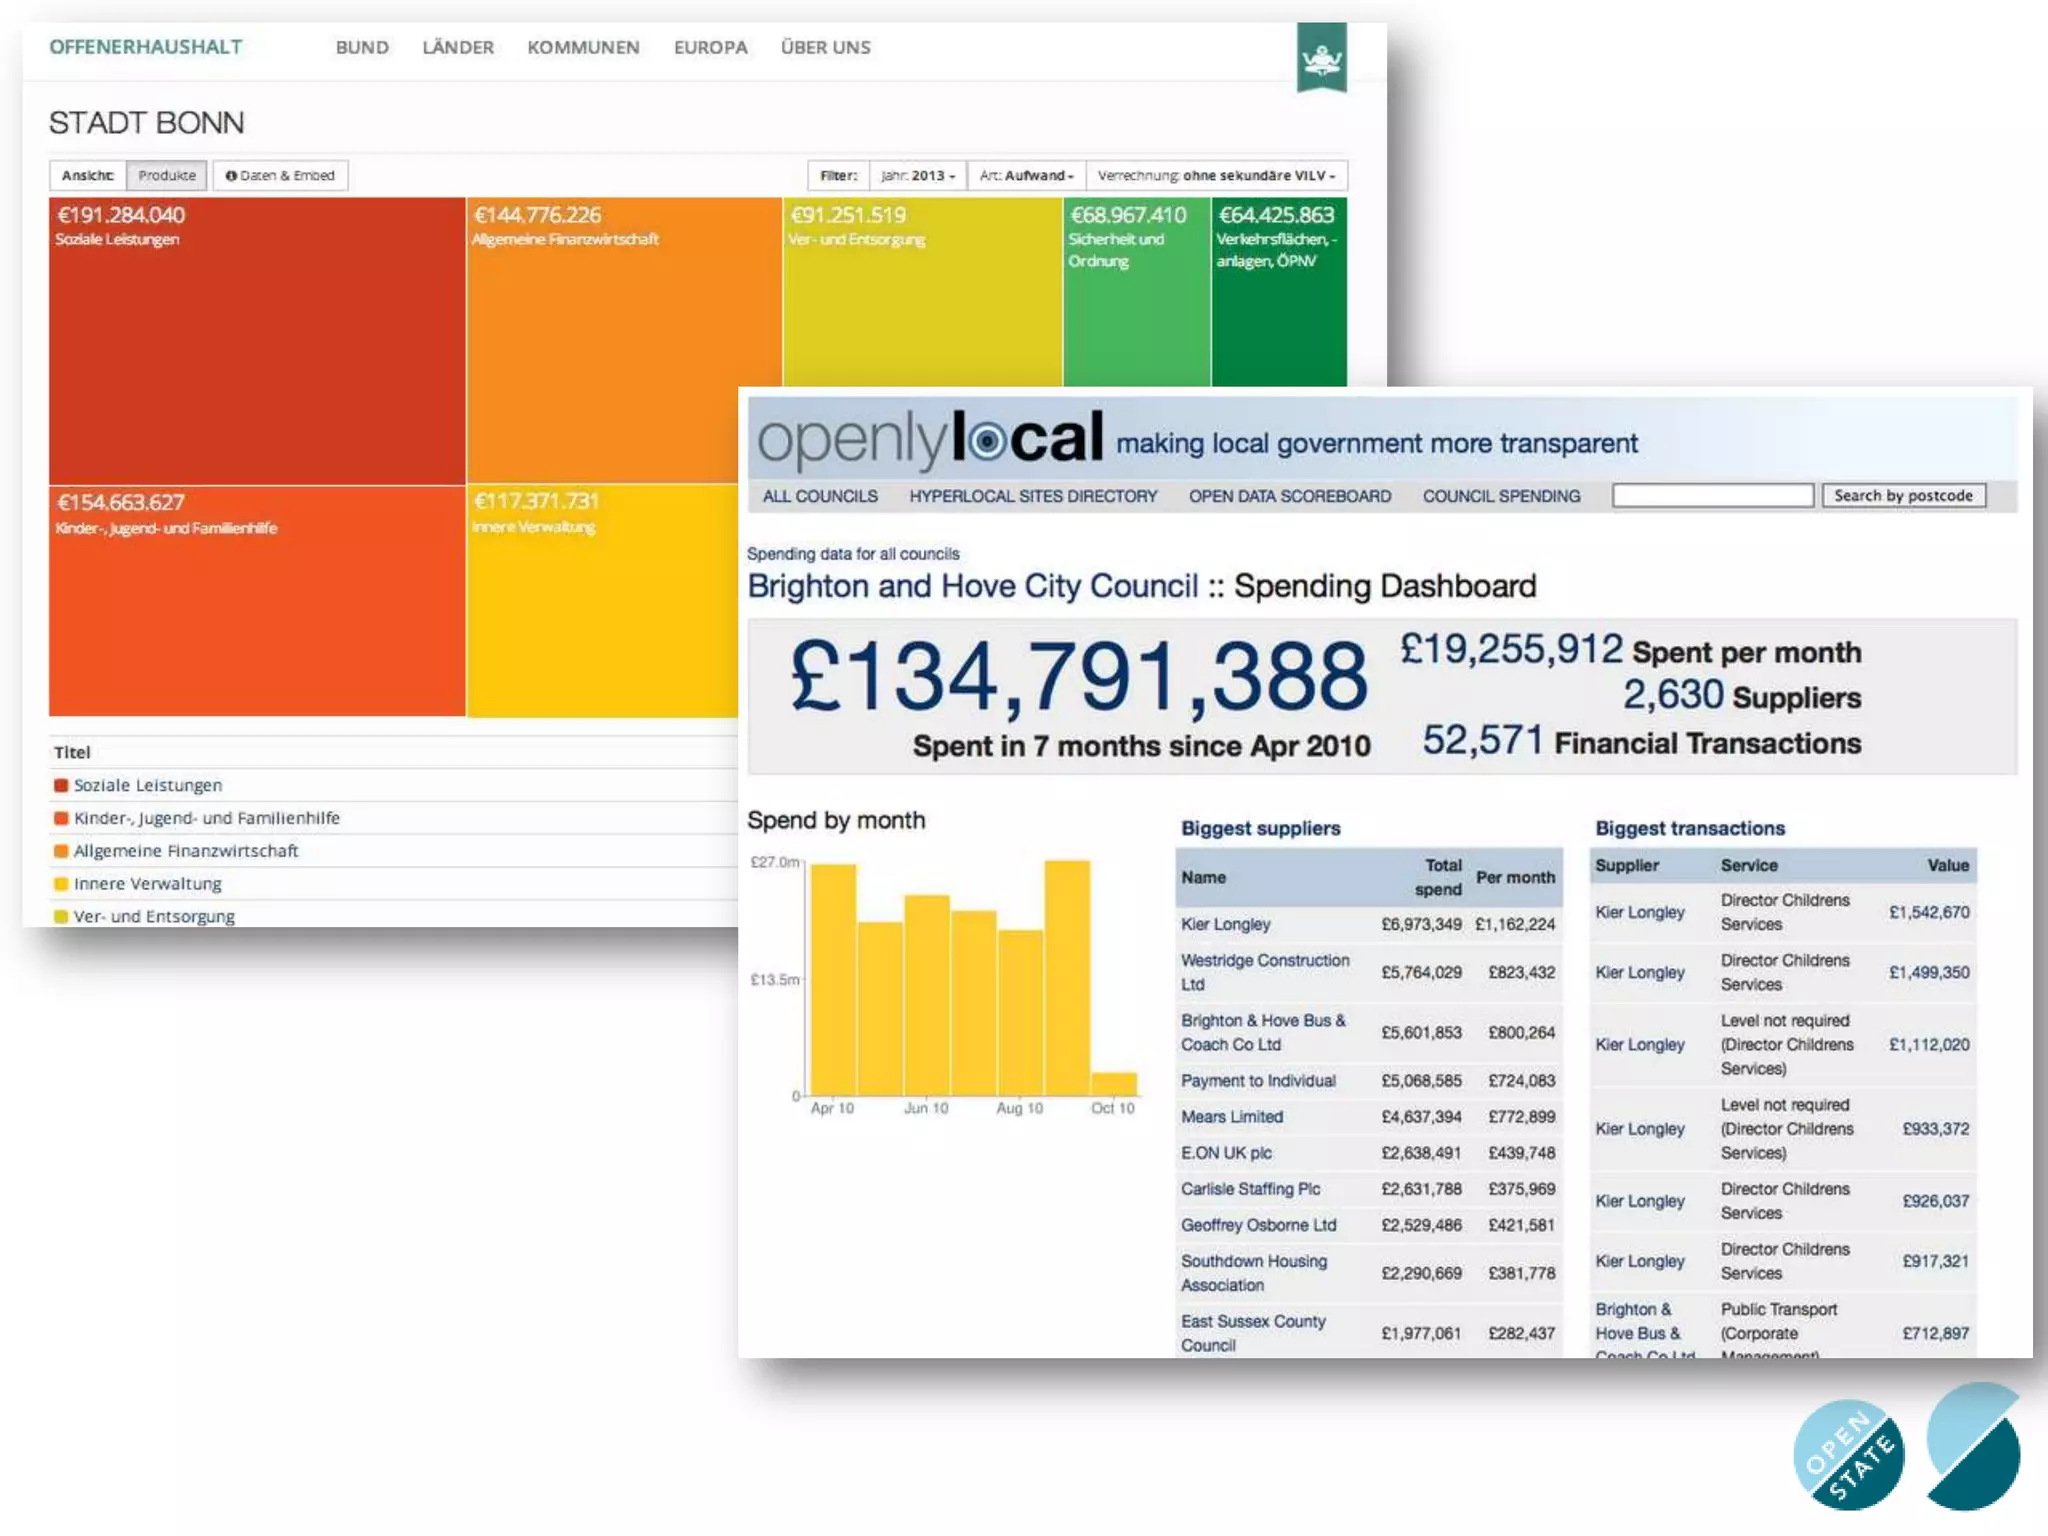The width and height of the screenshot is (2048, 1536).
Task: Click the Soziale Leistungen red legend swatch
Action: (61, 786)
